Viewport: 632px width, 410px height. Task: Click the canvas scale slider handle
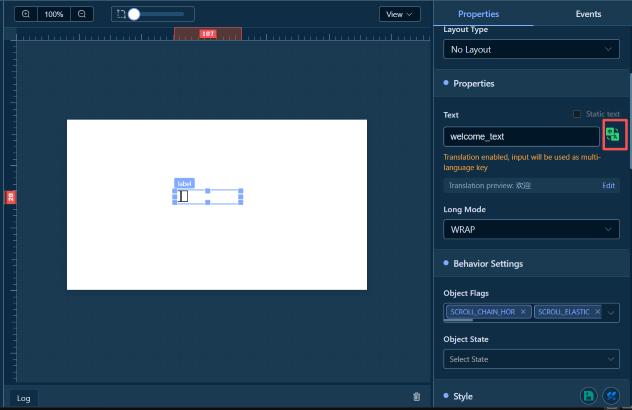click(x=134, y=15)
